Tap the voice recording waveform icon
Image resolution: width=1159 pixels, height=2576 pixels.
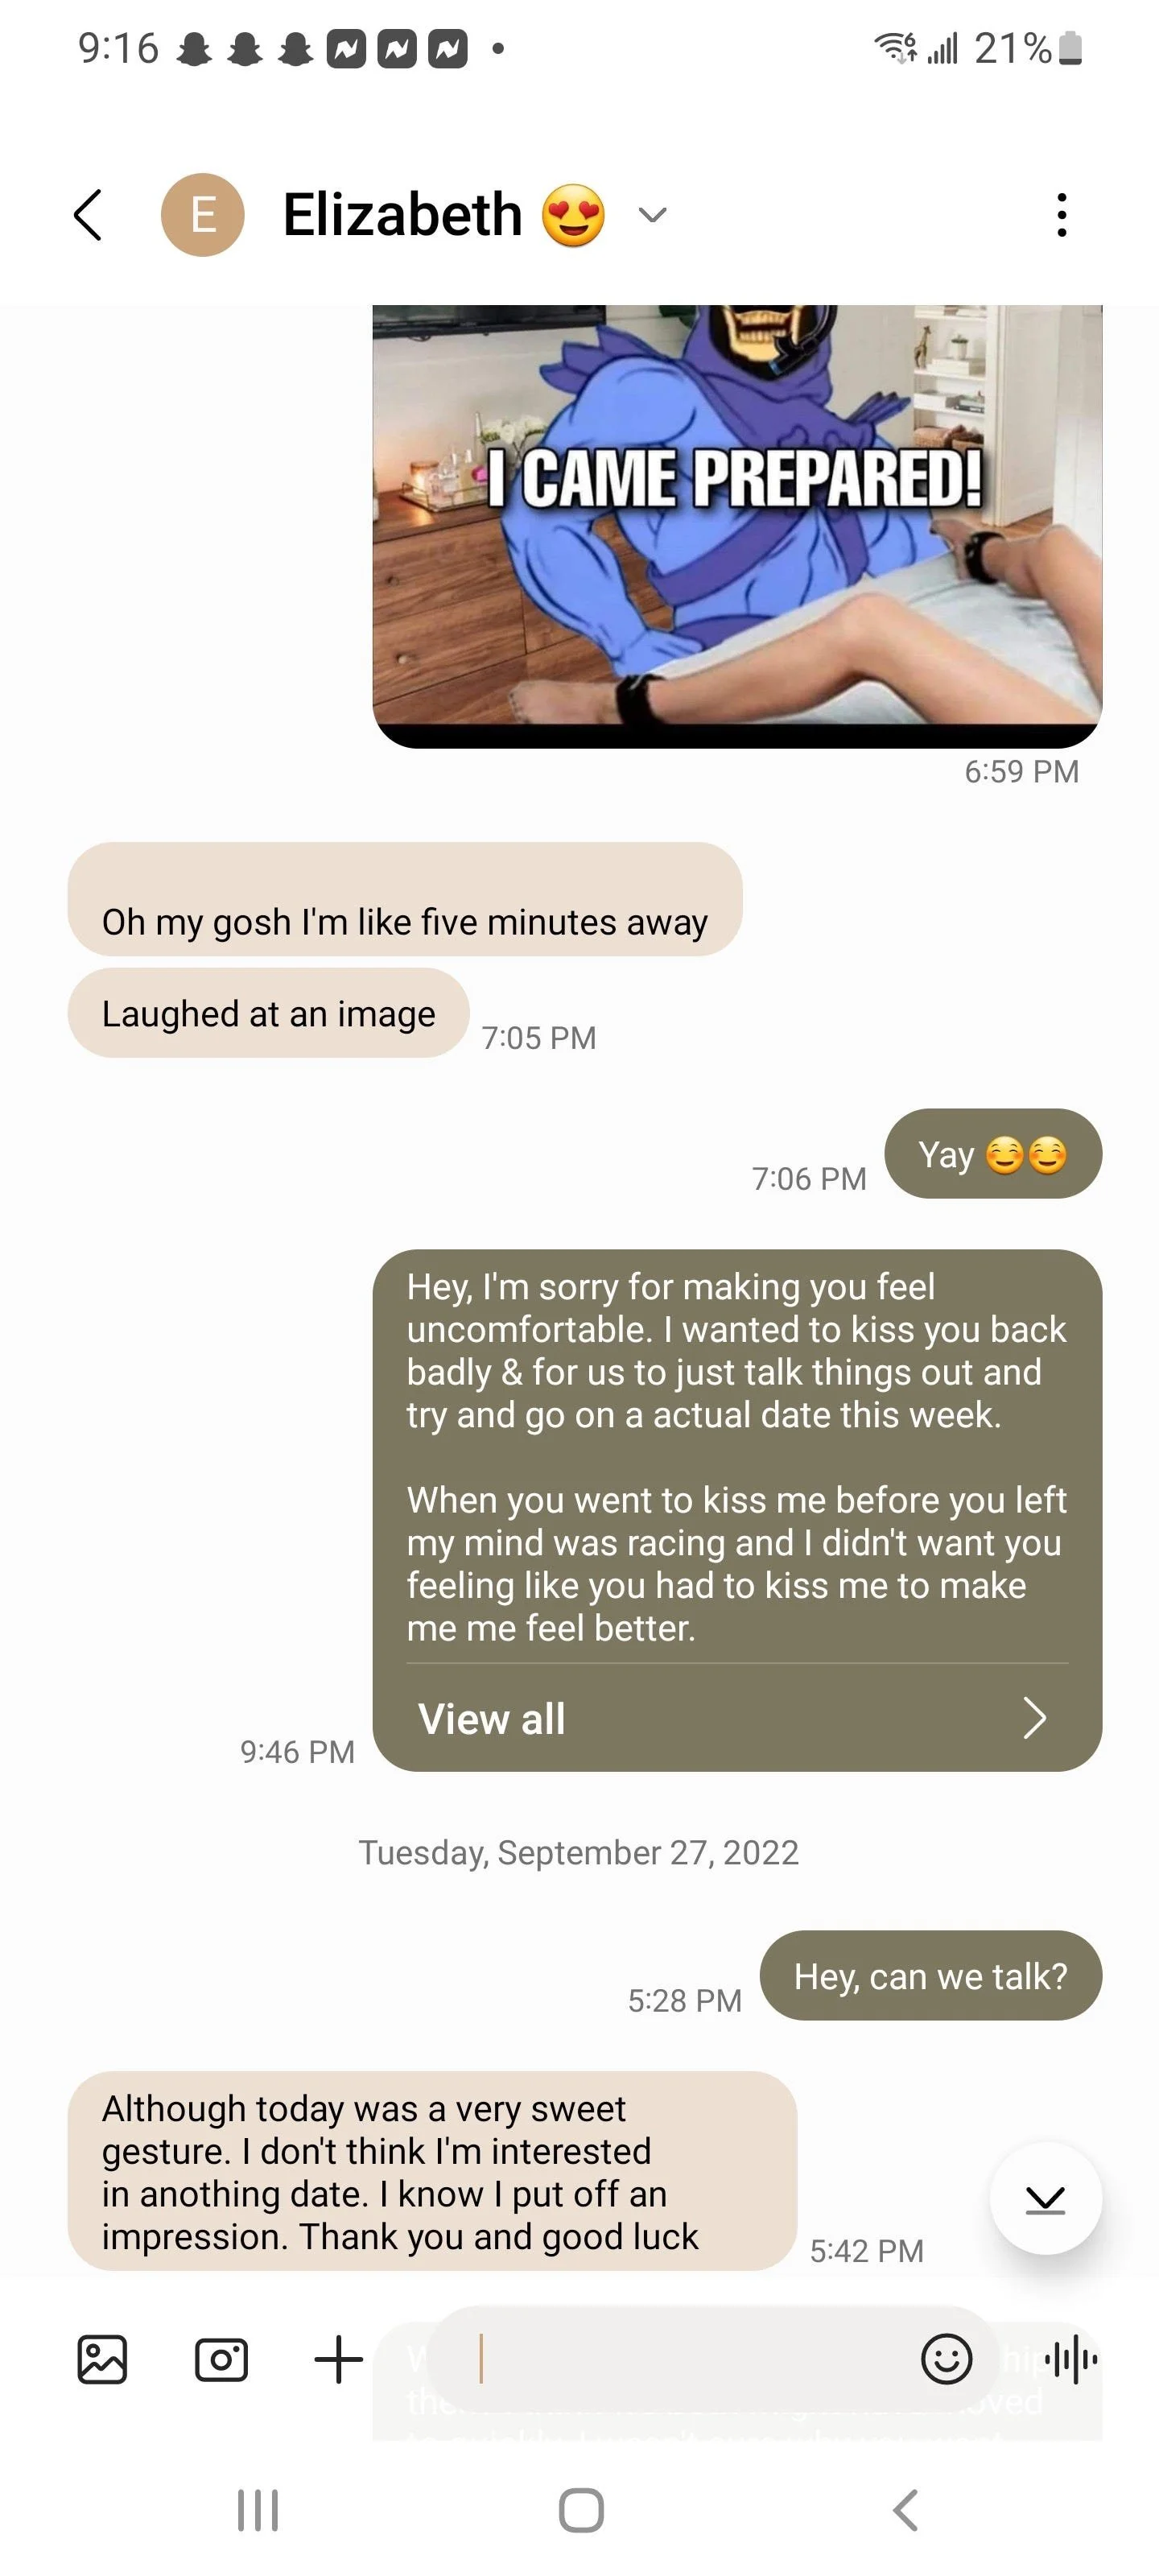[1070, 2360]
